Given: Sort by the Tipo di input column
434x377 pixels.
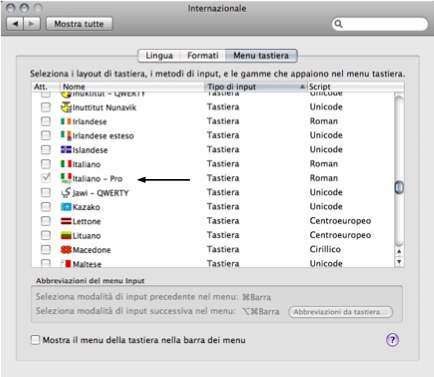Looking at the screenshot, I should 255,87.
